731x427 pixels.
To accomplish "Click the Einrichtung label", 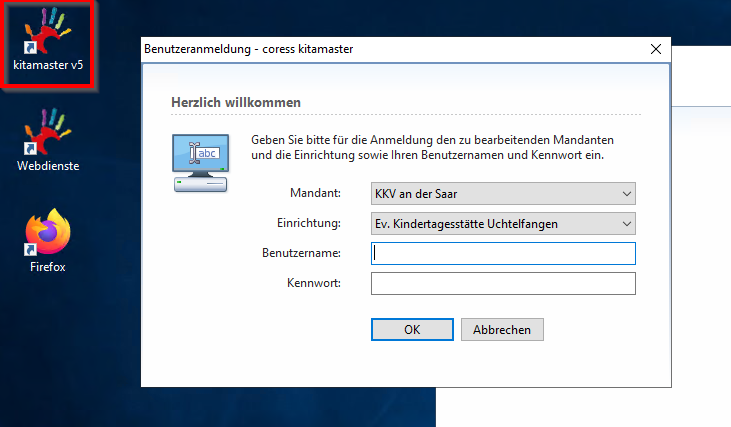I will coord(309,223).
